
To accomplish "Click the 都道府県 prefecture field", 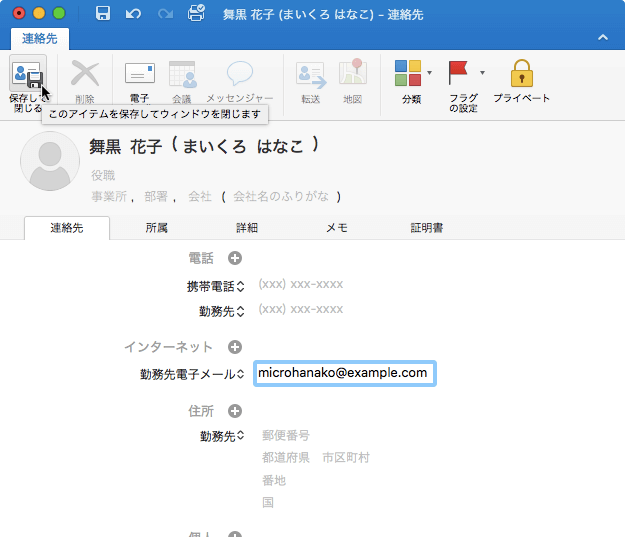I will (286, 457).
